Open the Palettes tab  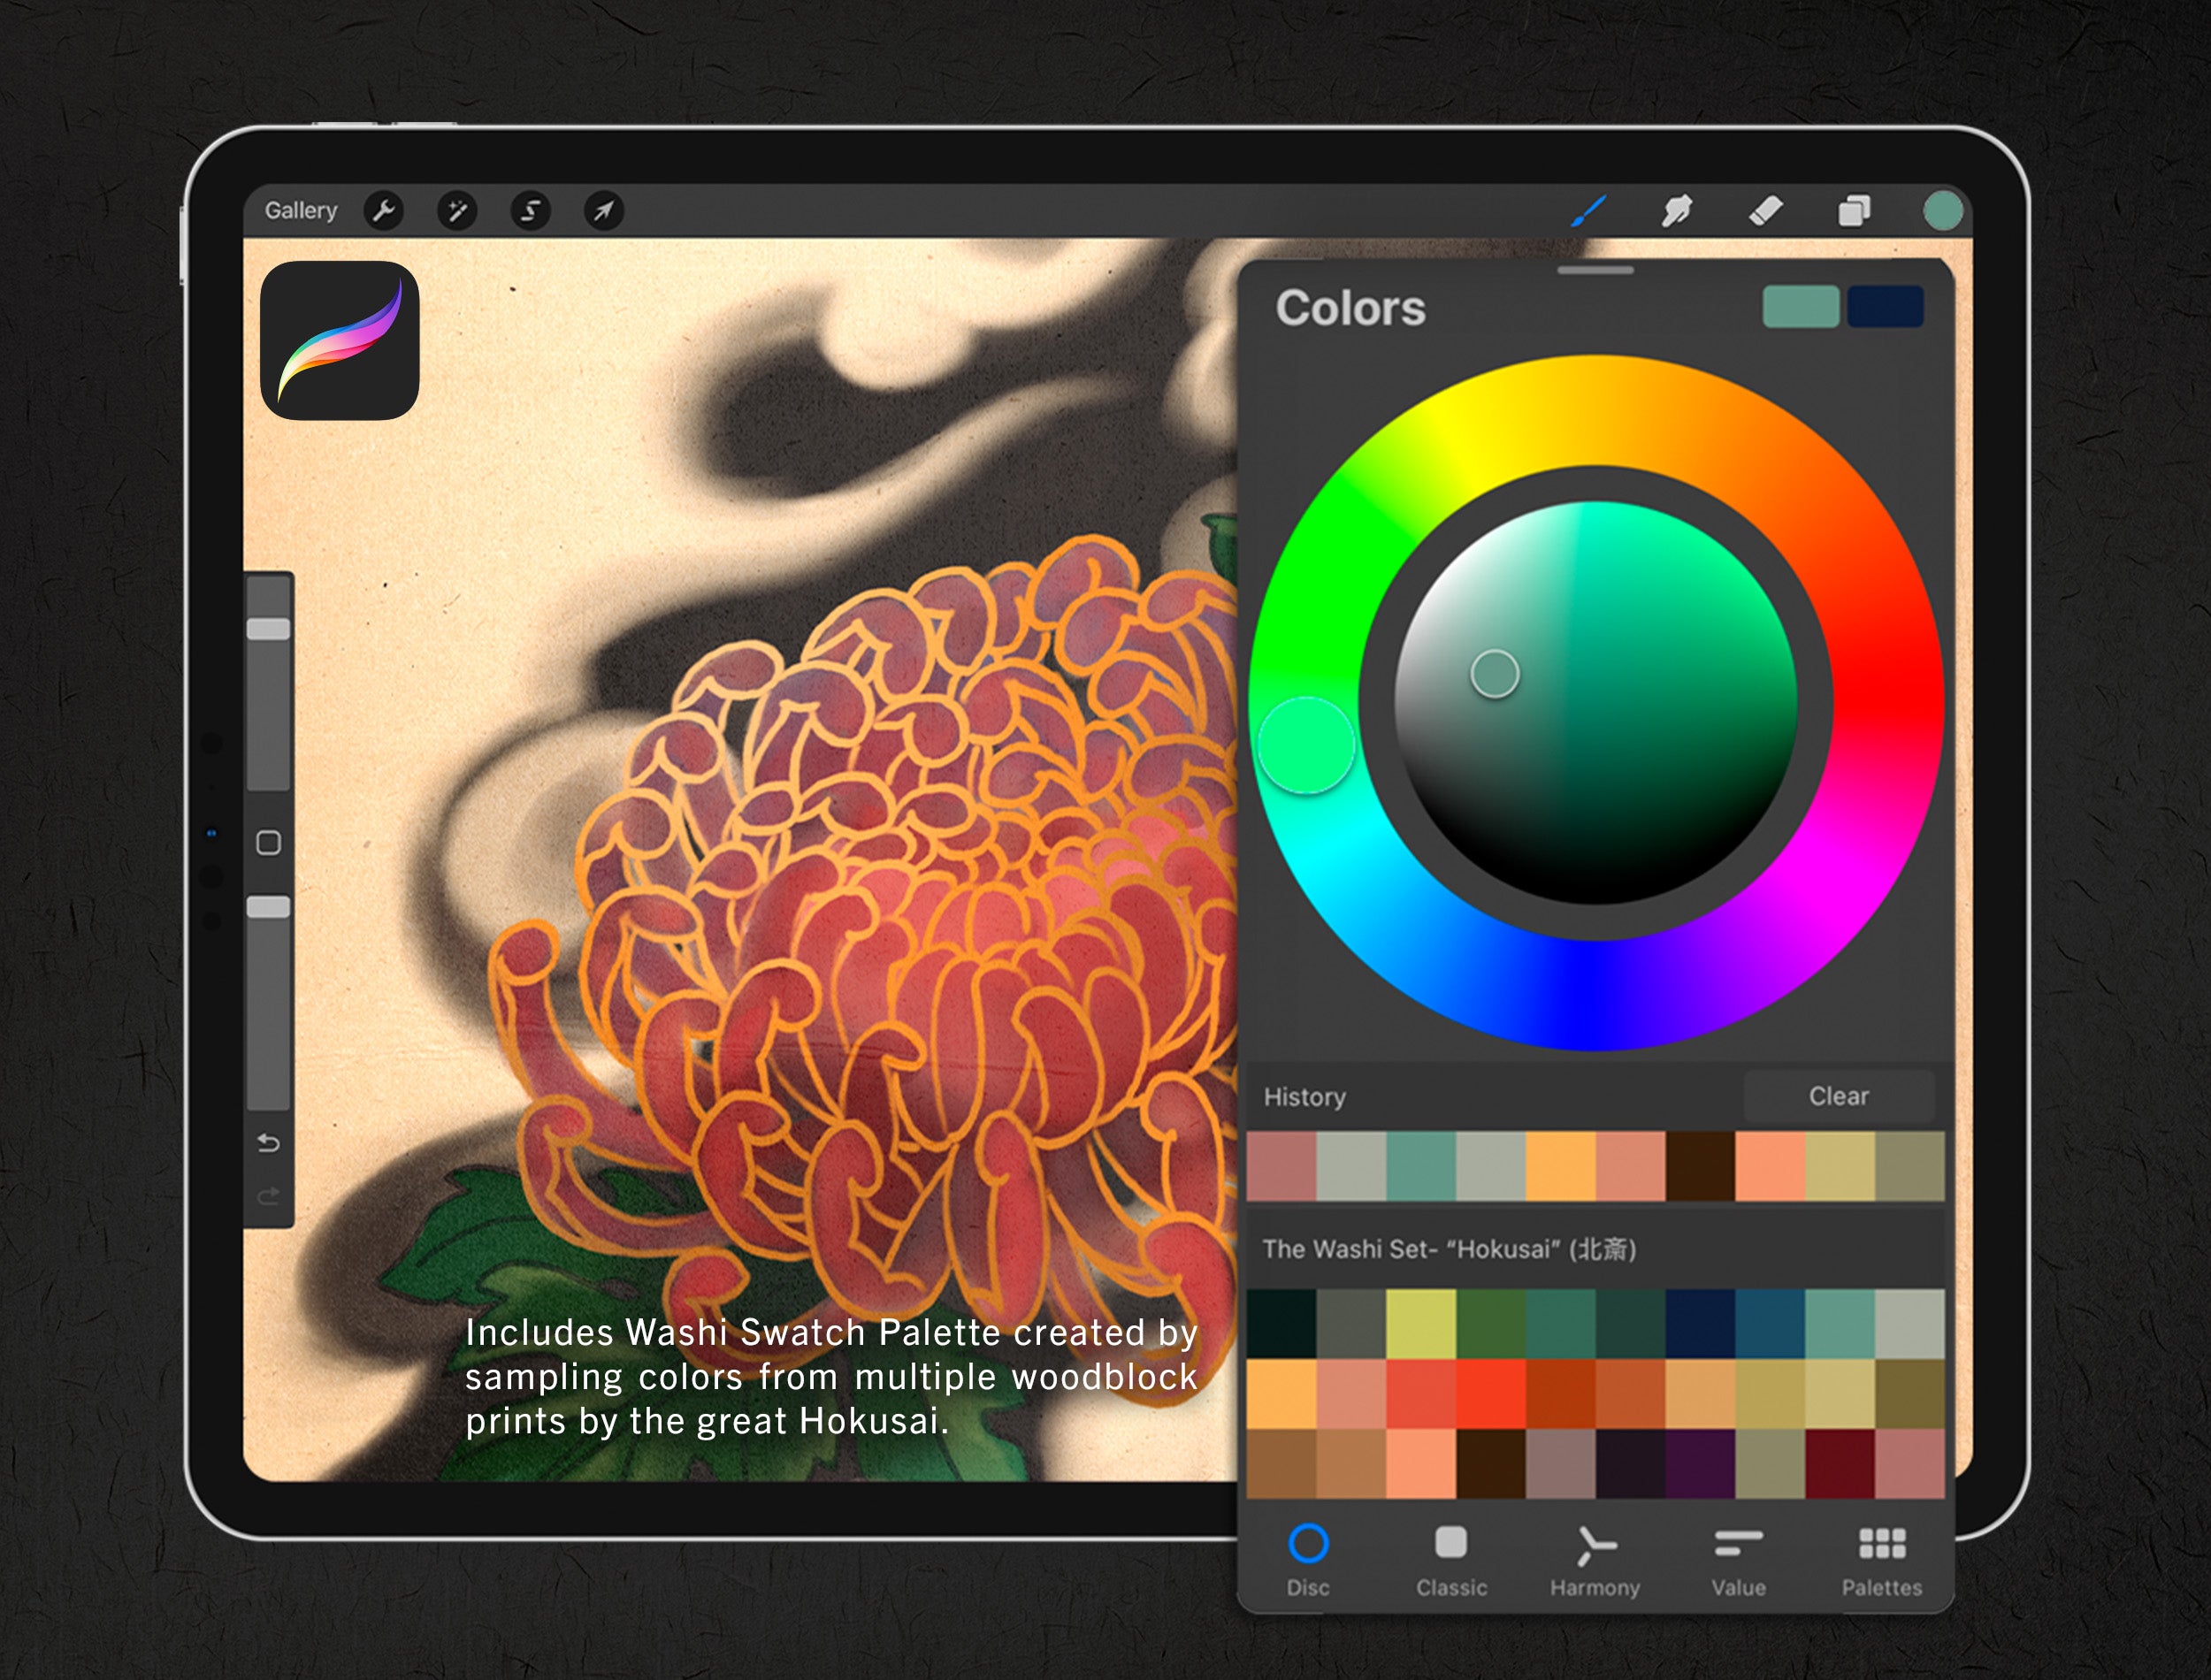[1881, 1561]
